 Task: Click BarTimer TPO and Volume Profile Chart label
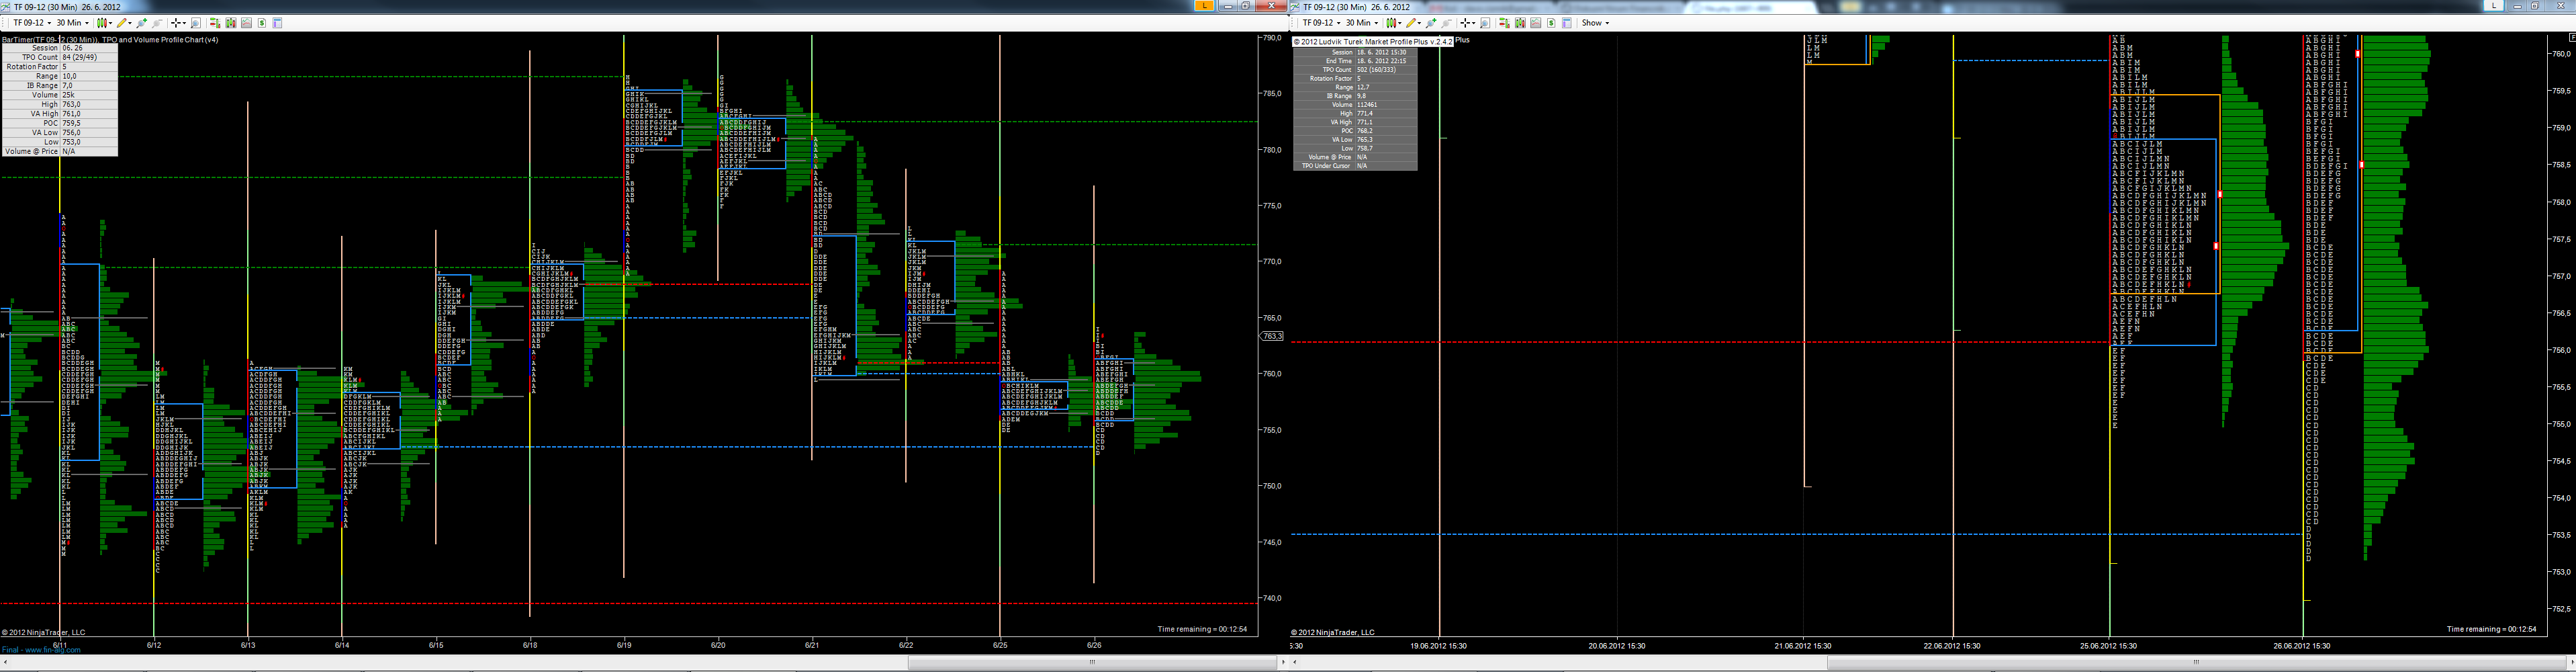110,40
